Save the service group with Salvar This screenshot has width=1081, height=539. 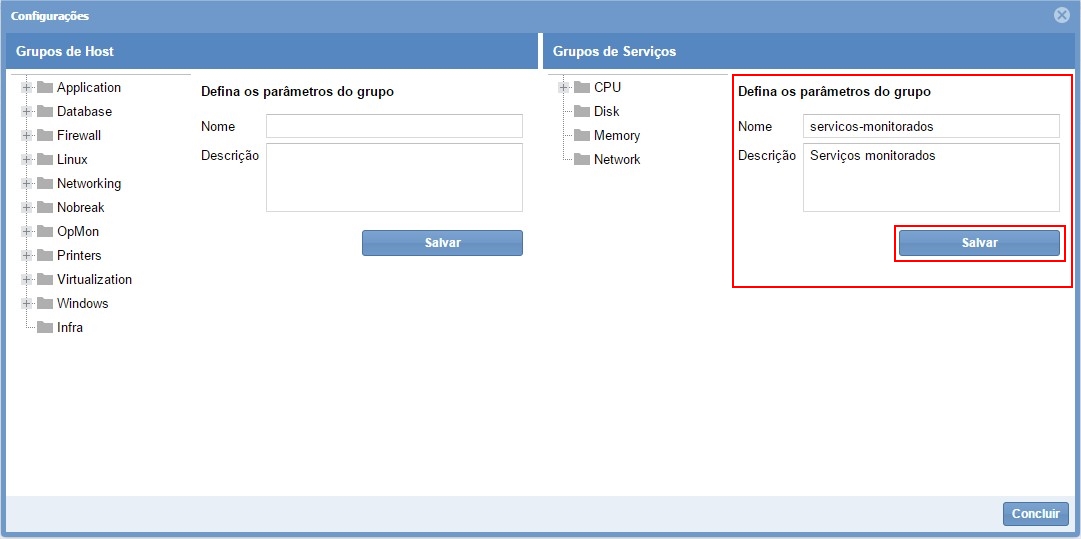click(979, 243)
